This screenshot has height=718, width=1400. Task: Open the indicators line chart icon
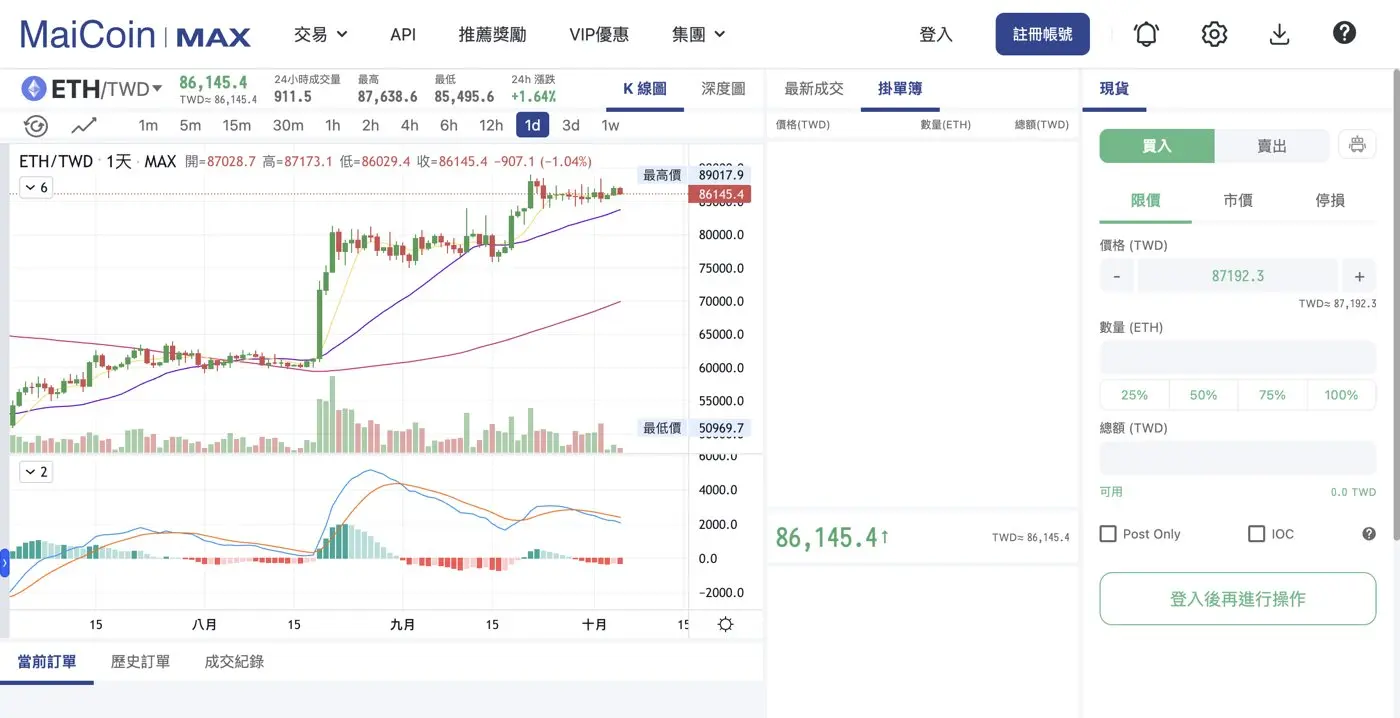(85, 126)
